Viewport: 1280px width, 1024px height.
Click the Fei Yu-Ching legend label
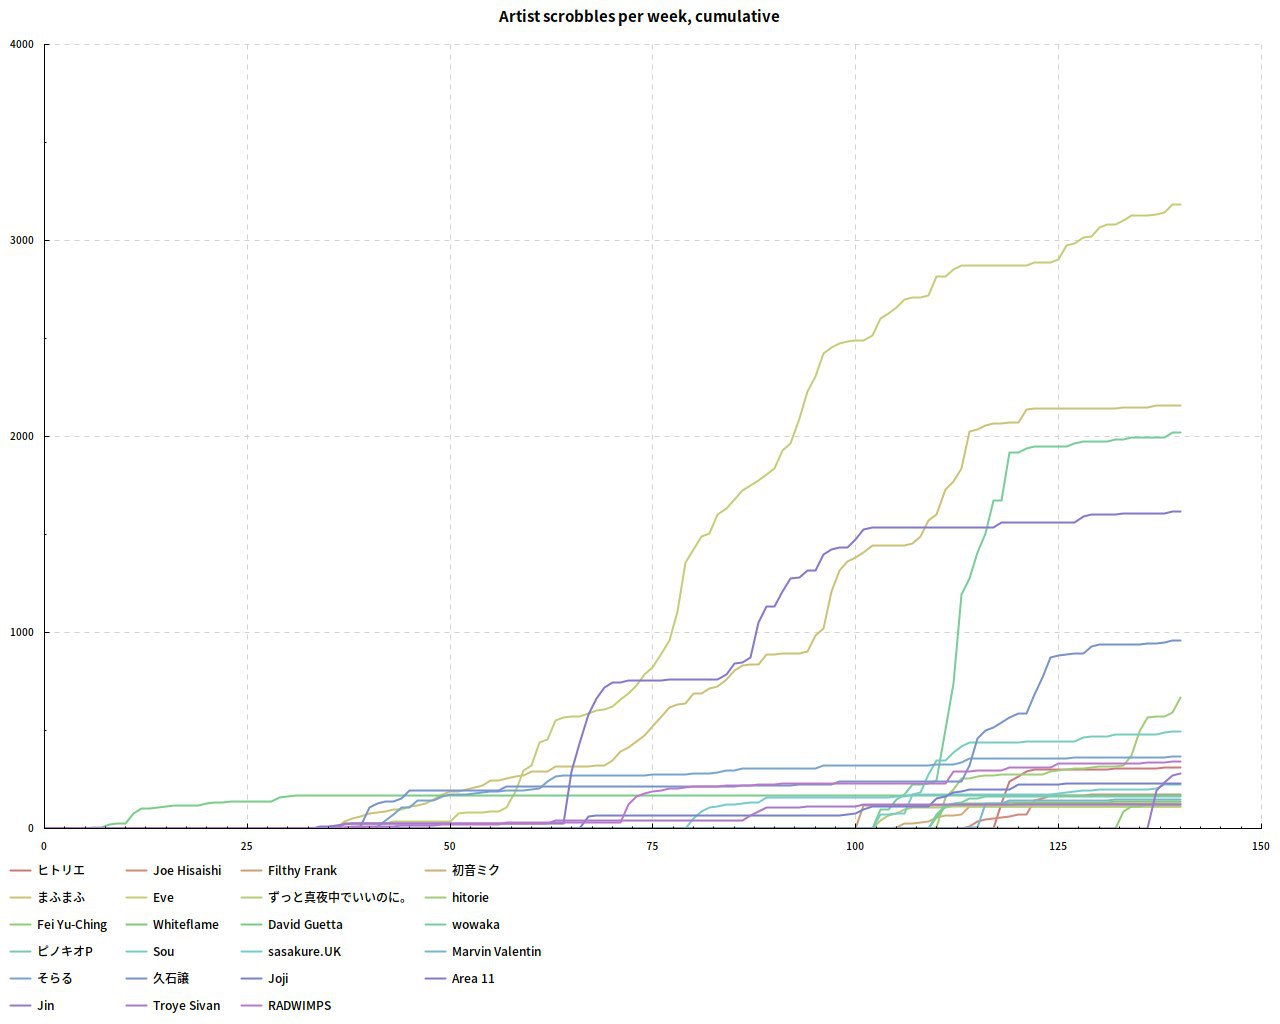[72, 925]
